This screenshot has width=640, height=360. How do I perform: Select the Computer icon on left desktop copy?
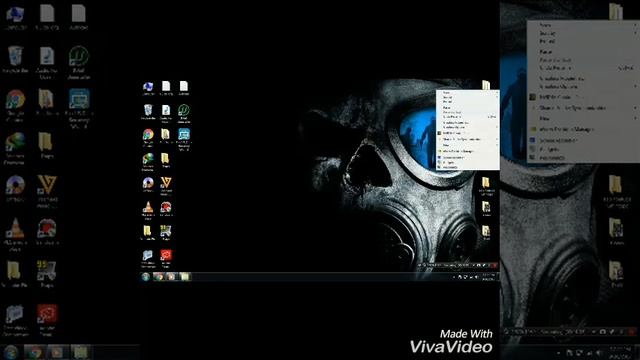[15, 13]
